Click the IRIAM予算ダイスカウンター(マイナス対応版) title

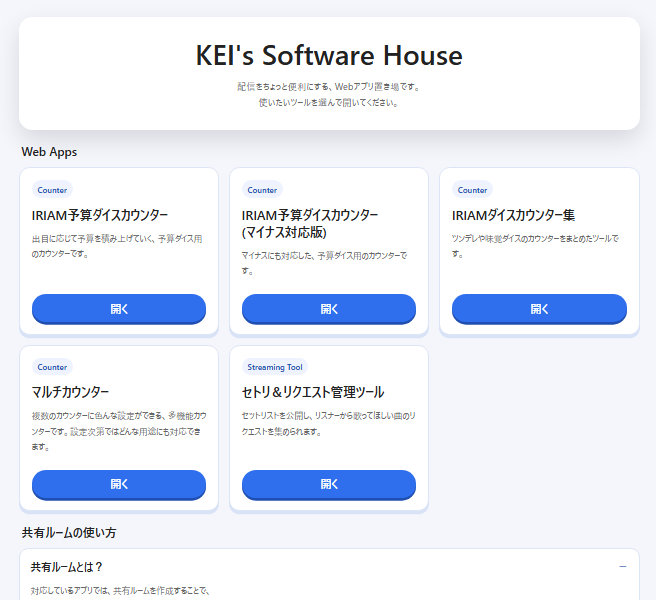(310, 223)
